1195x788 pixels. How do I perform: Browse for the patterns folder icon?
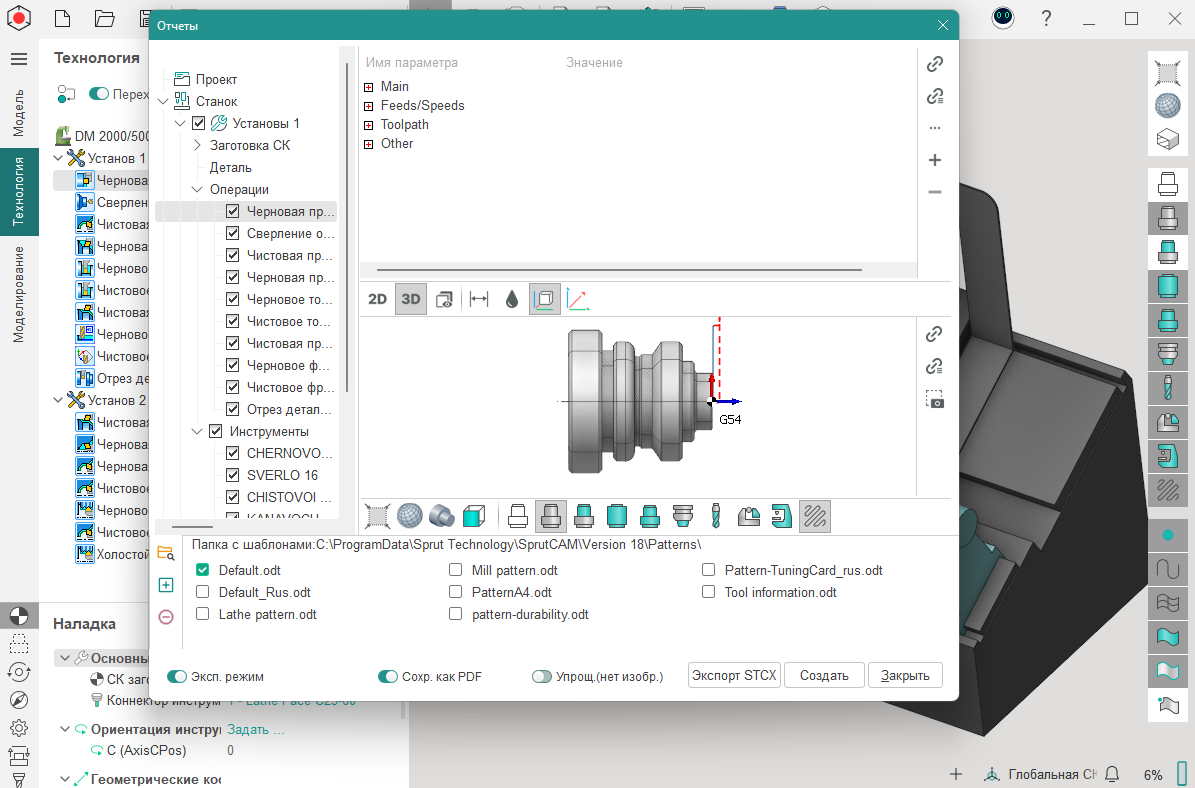point(166,553)
